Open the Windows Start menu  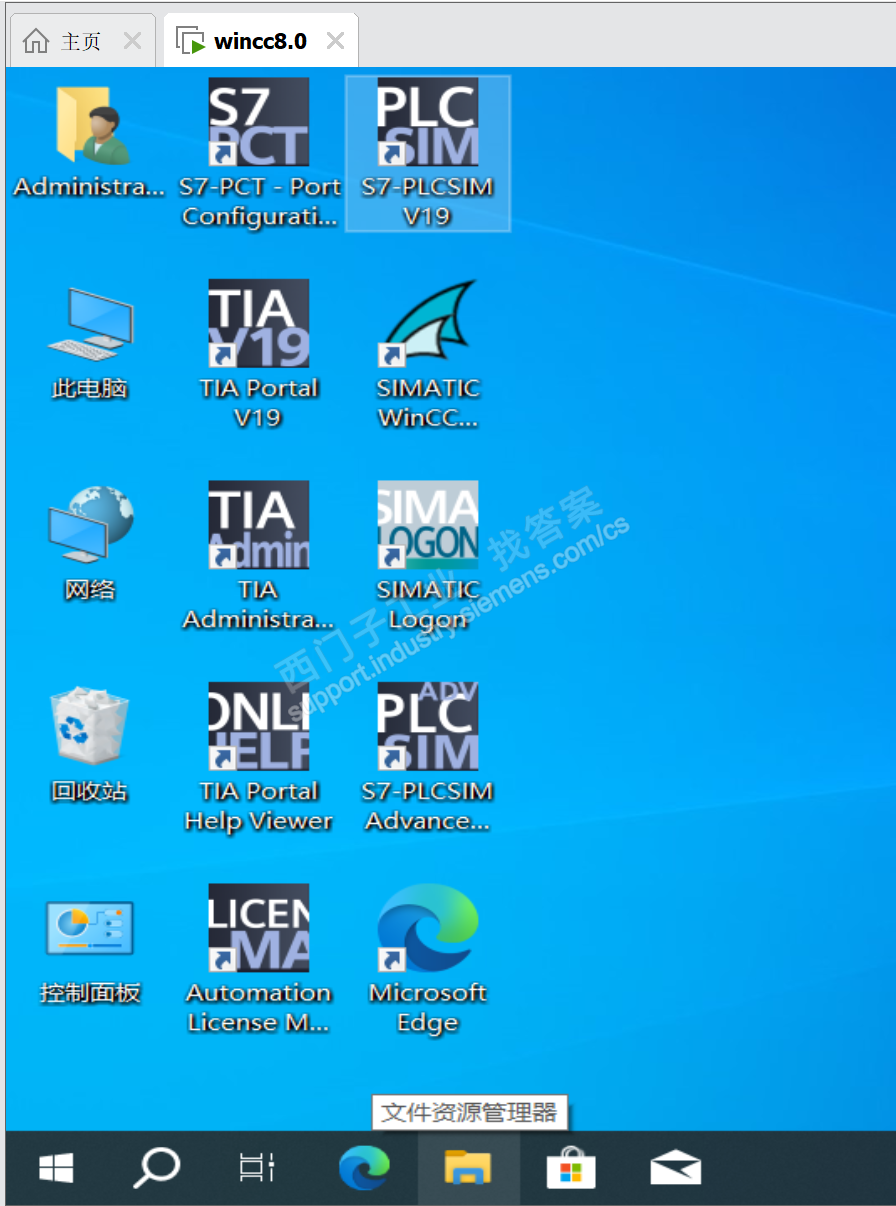[x=56, y=1167]
